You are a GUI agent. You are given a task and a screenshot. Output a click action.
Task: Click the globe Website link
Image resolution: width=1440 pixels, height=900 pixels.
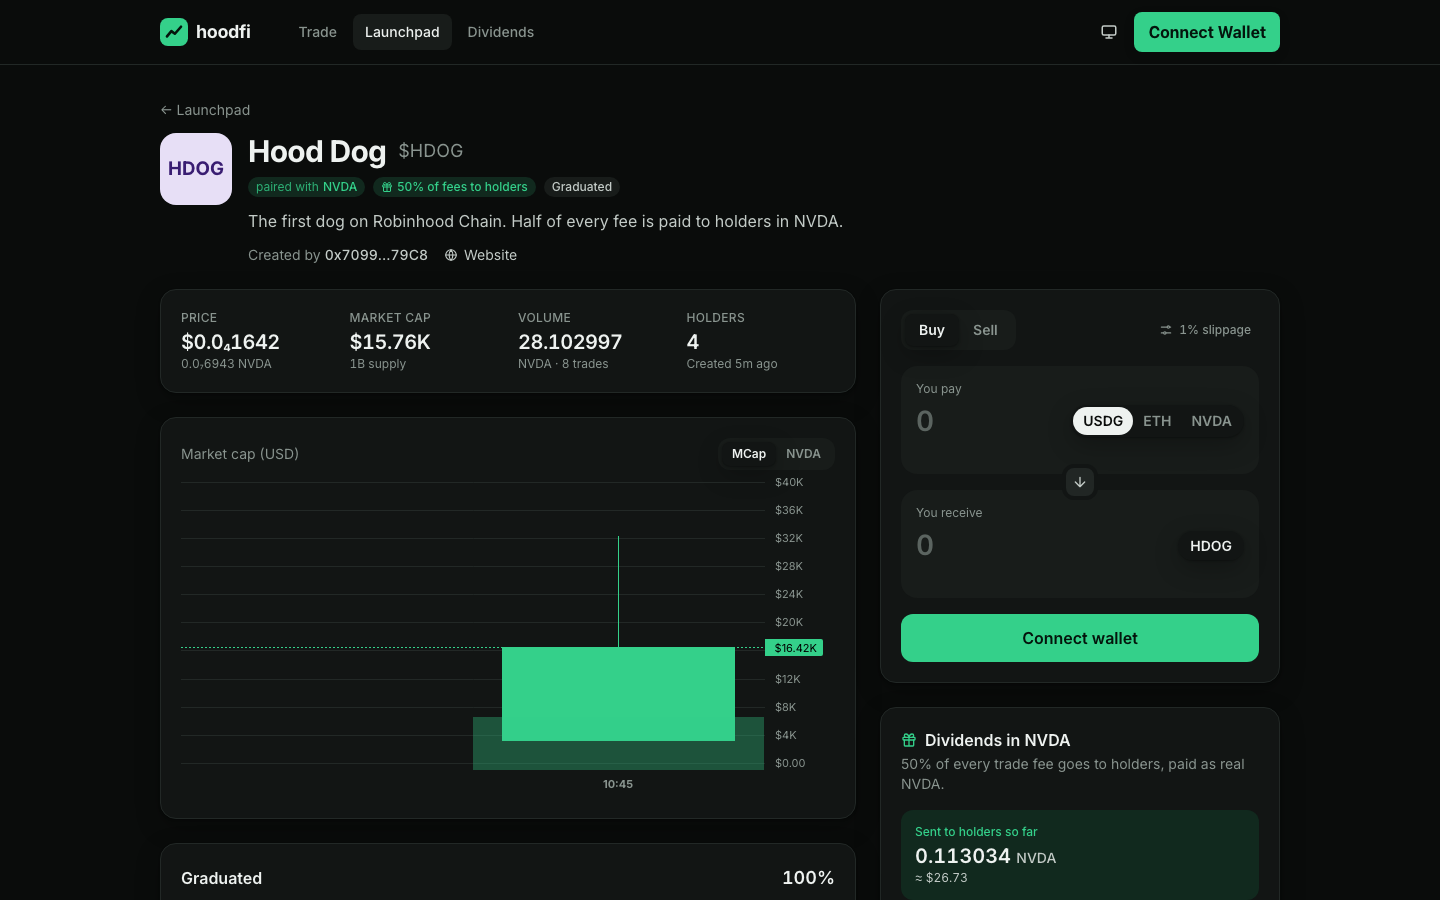(481, 255)
